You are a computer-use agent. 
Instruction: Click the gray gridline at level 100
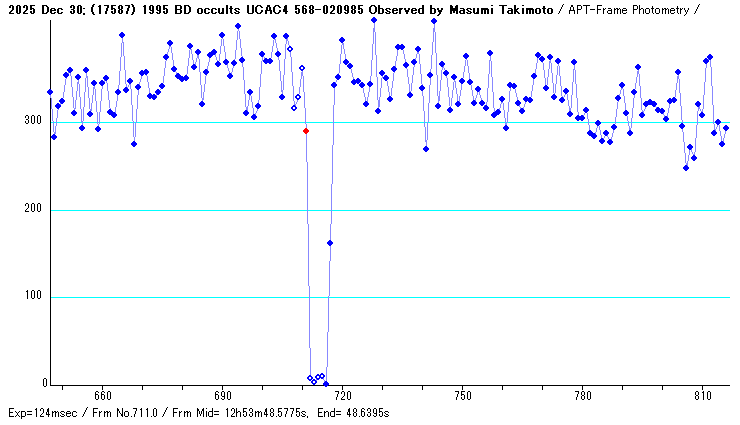500,297
